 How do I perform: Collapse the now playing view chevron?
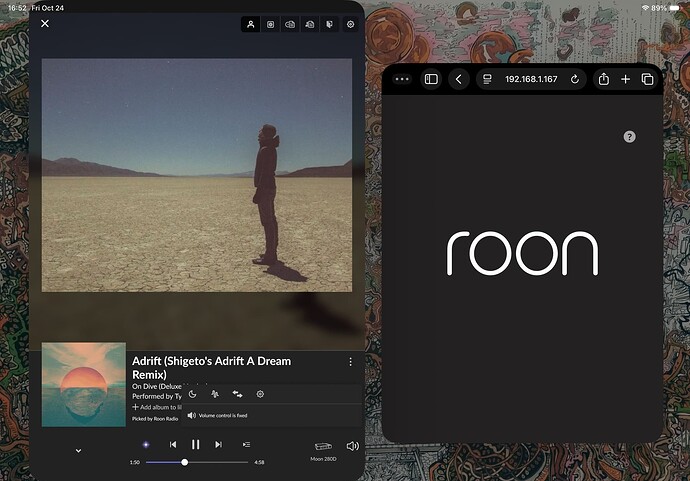(78, 451)
